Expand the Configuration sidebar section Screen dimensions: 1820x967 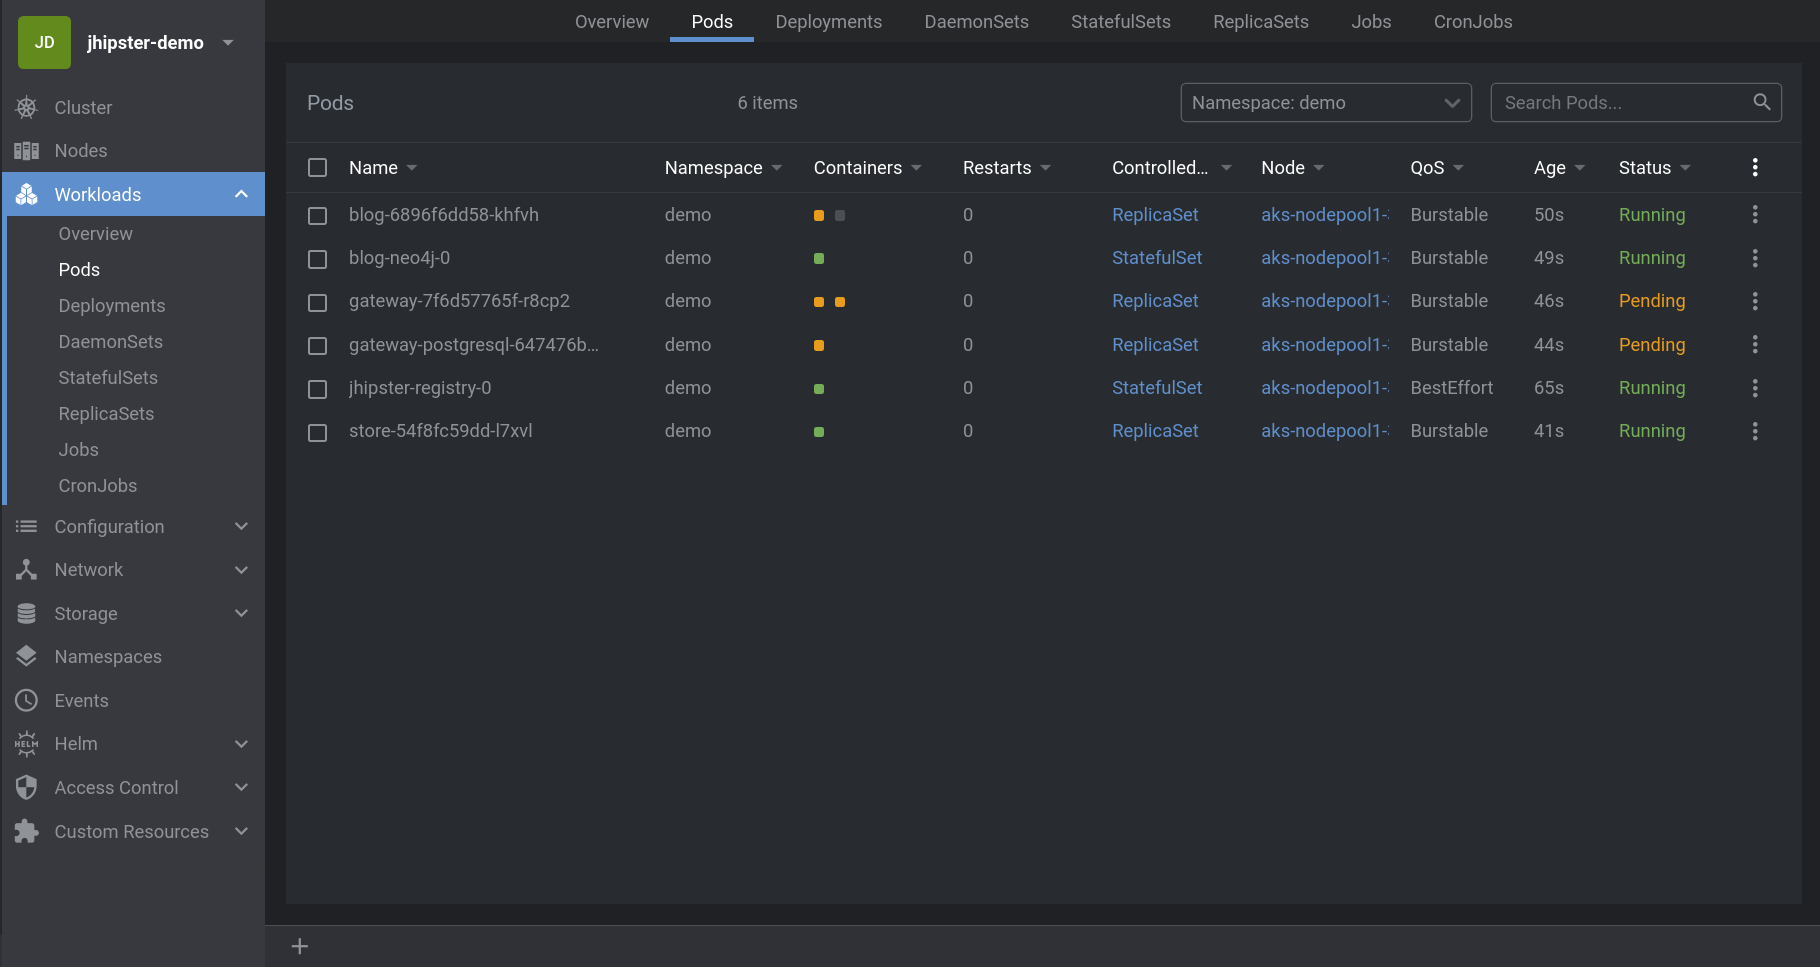click(240, 527)
